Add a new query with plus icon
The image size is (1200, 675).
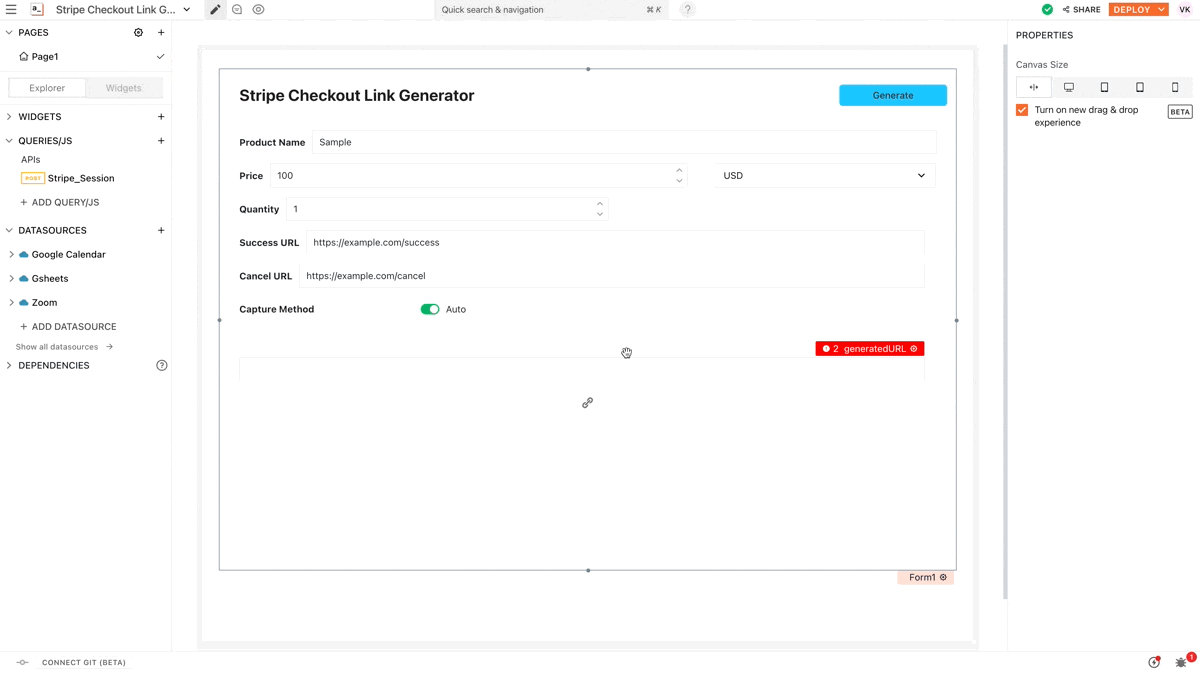161,141
